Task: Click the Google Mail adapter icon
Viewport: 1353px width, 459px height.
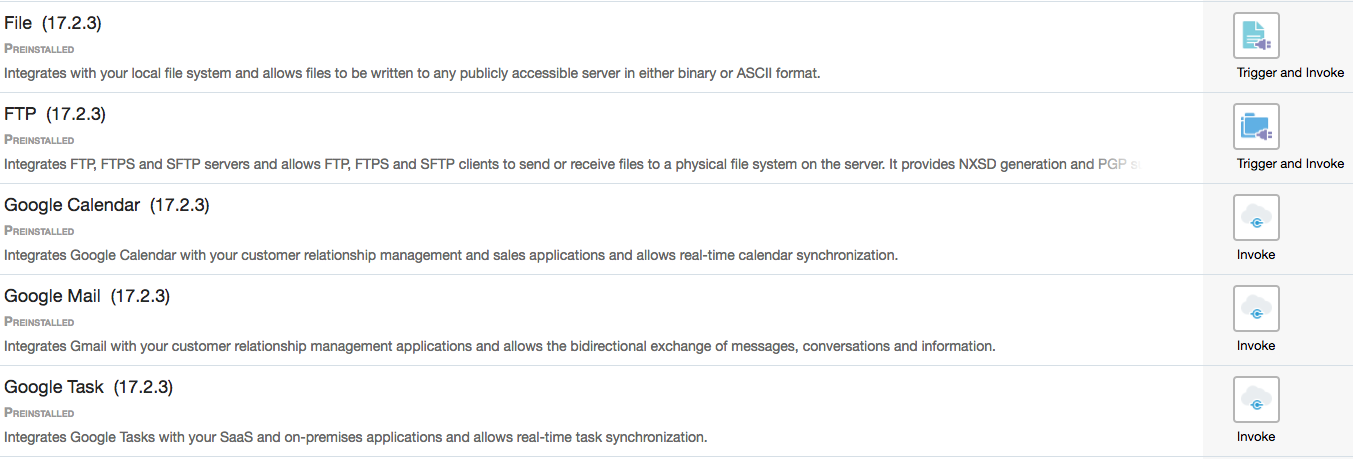Action: tap(1256, 309)
